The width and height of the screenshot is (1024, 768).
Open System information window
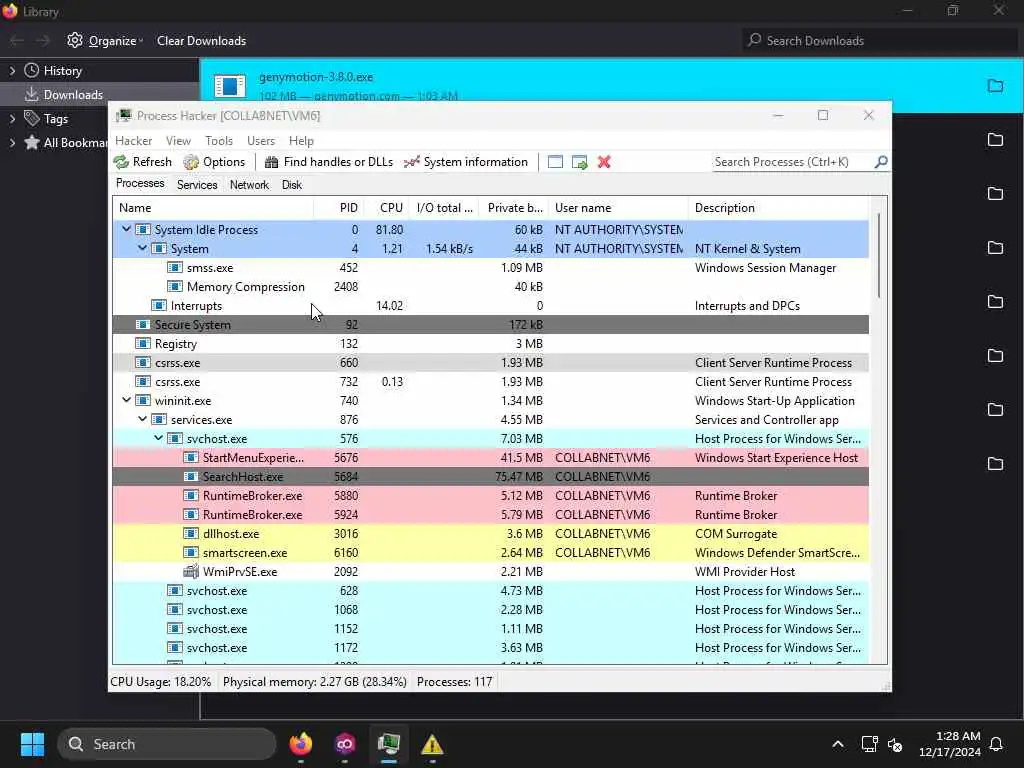(466, 162)
